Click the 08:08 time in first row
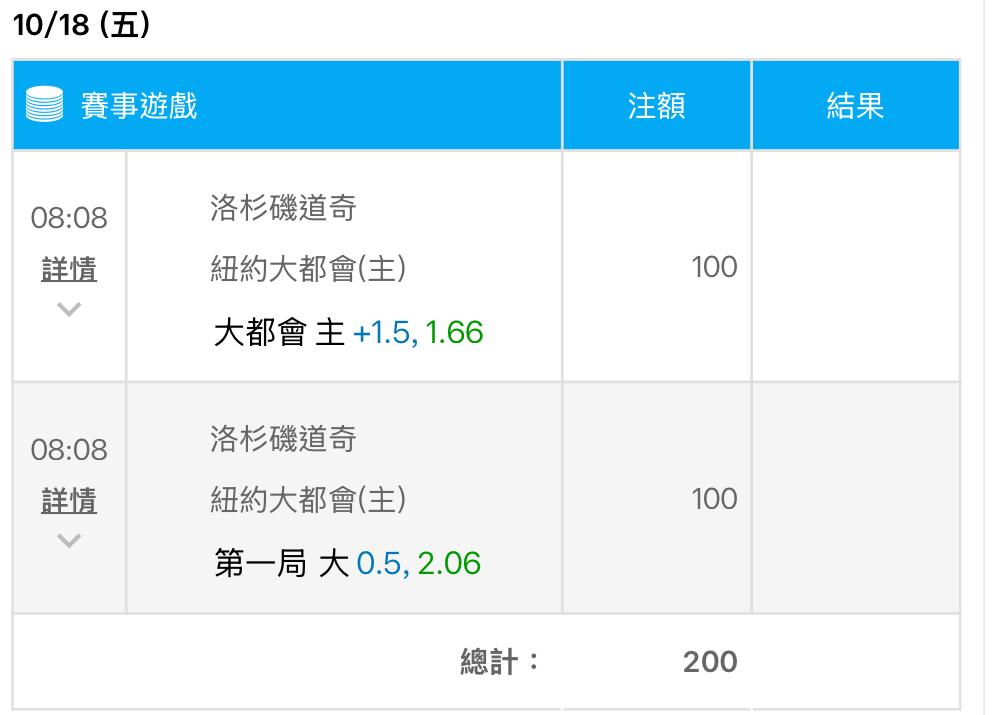This screenshot has width=997, height=715. tap(69, 218)
